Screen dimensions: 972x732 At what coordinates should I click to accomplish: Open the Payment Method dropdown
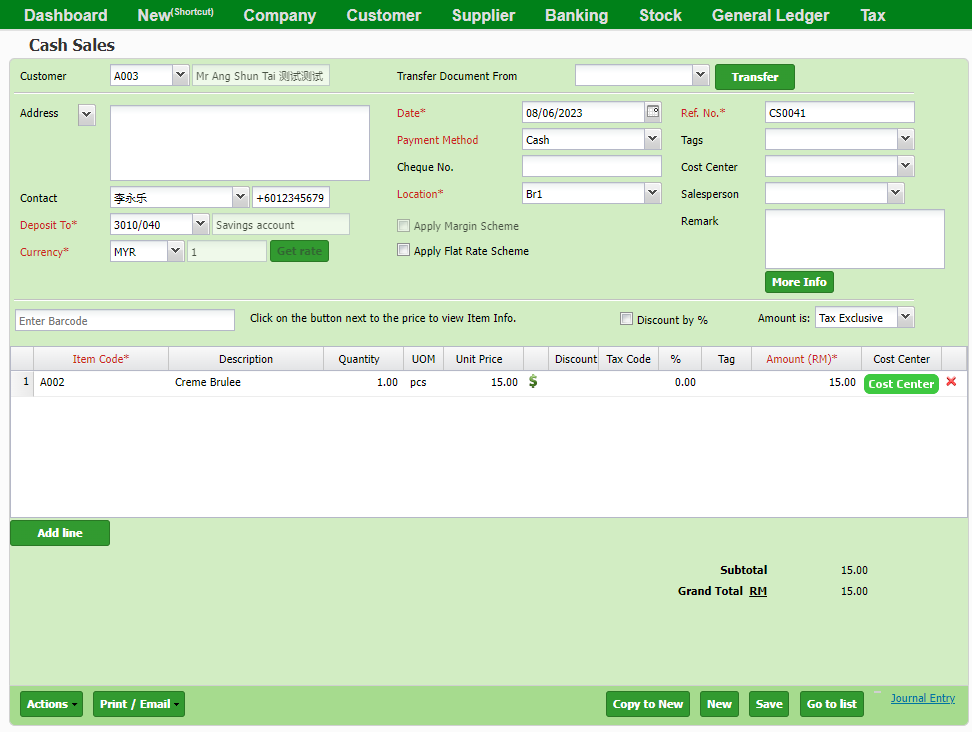pyautogui.click(x=652, y=139)
